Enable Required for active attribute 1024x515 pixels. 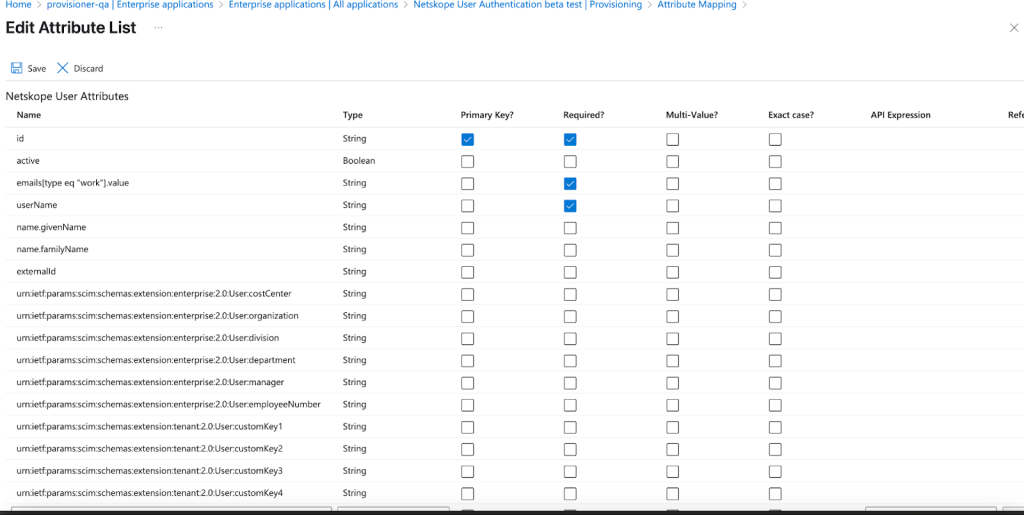[570, 161]
